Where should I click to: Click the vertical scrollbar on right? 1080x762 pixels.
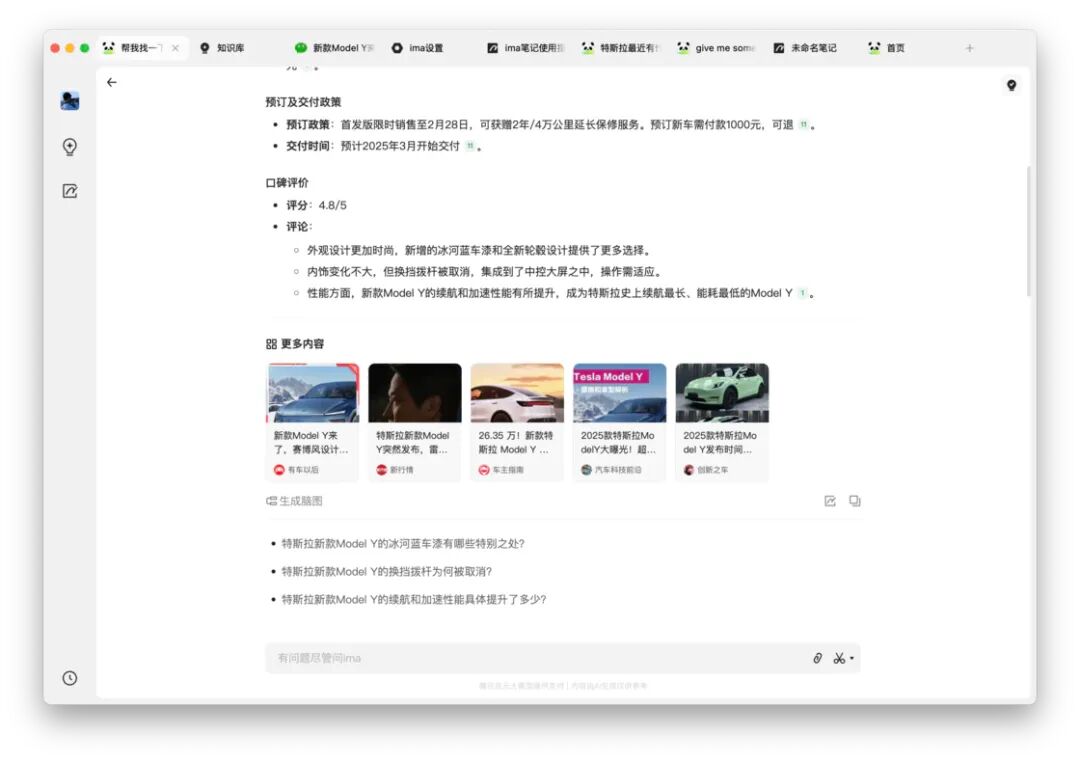click(x=1029, y=231)
